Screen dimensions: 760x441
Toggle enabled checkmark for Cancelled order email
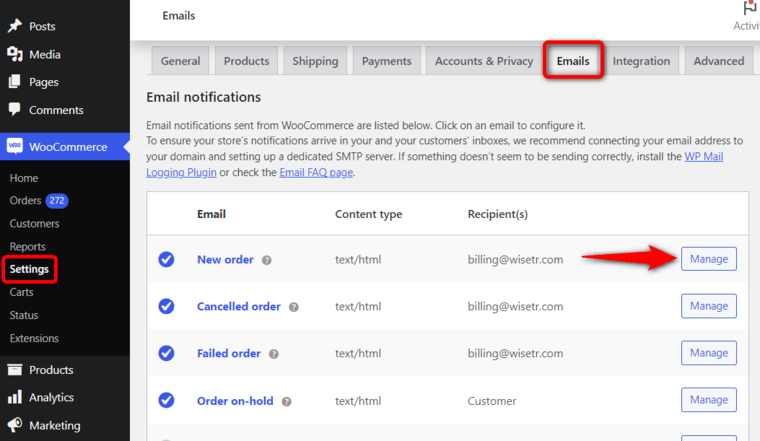pyautogui.click(x=166, y=306)
